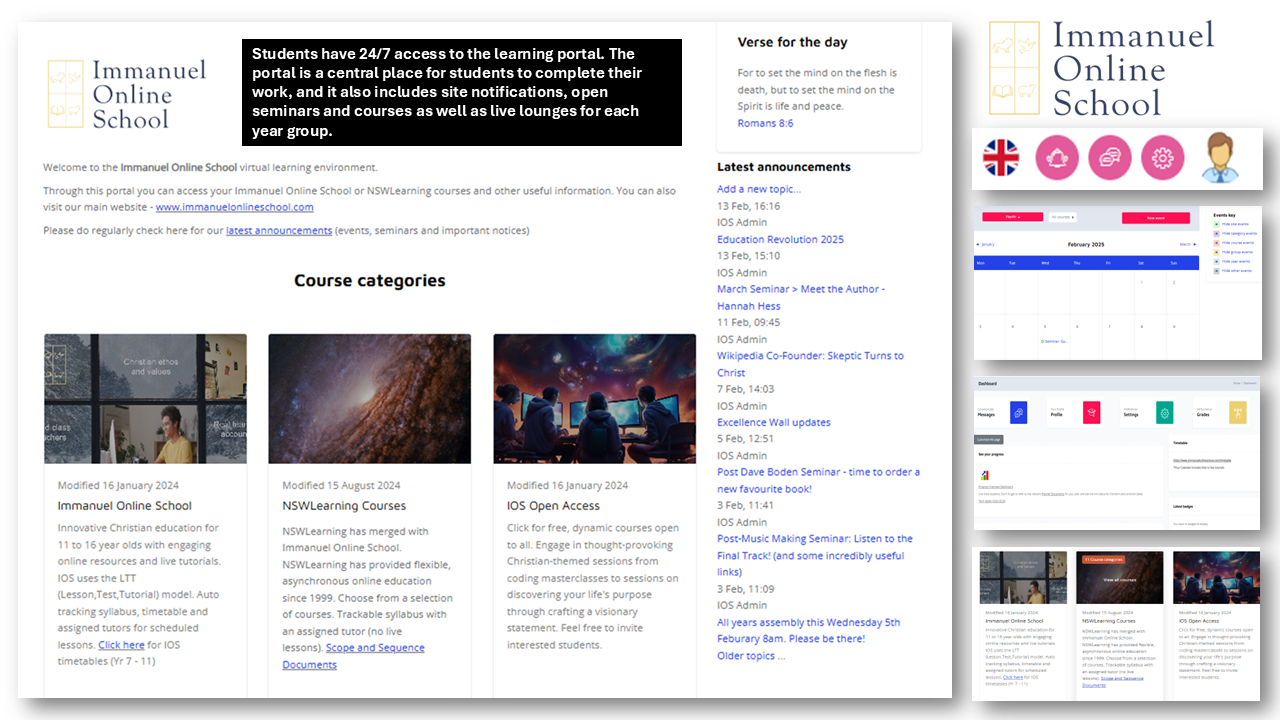Click the Verse for the day heading
Image resolution: width=1280 pixels, height=720 pixels.
point(792,42)
